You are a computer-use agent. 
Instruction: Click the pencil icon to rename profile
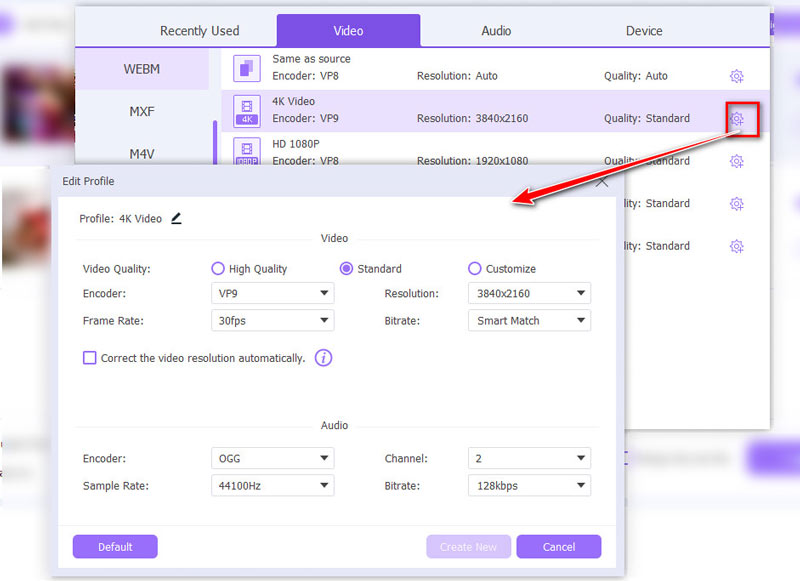click(x=176, y=218)
